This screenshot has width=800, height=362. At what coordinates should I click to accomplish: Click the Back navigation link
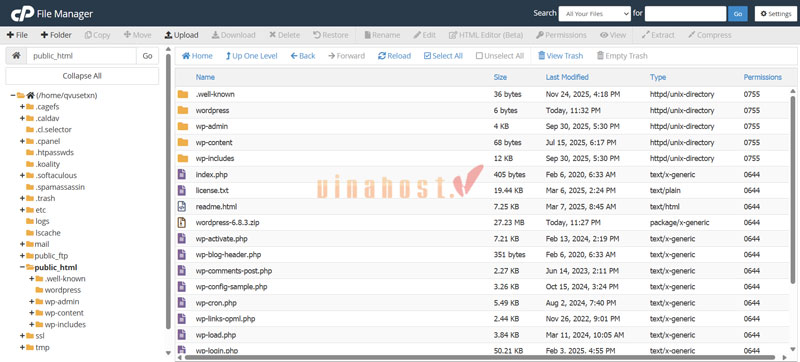303,56
